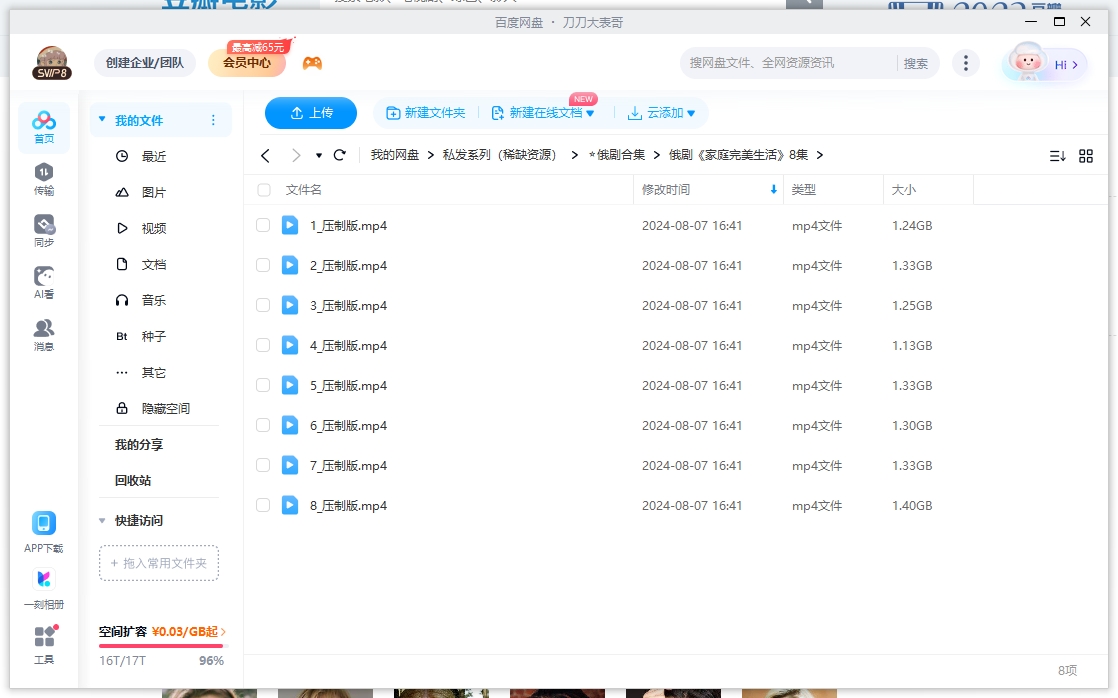The height and width of the screenshot is (698, 1118).
Task: Open the 云添加 dropdown menu
Action: pyautogui.click(x=662, y=113)
